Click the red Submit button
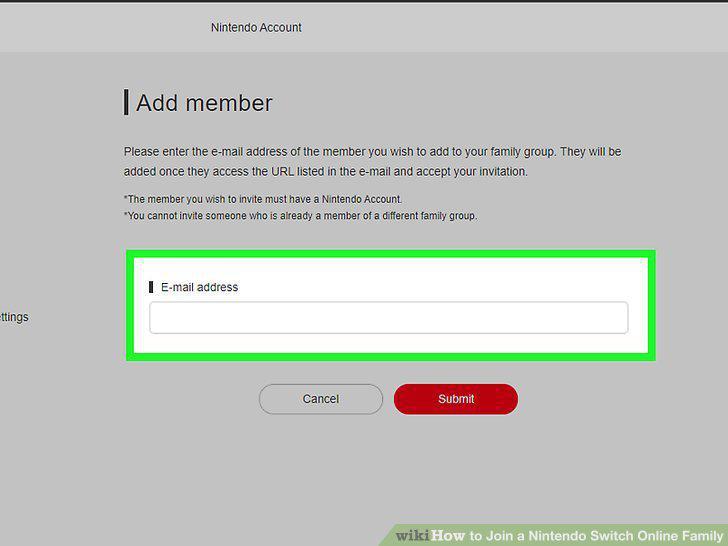Screen dimensions: 728x546 [x=456, y=399]
